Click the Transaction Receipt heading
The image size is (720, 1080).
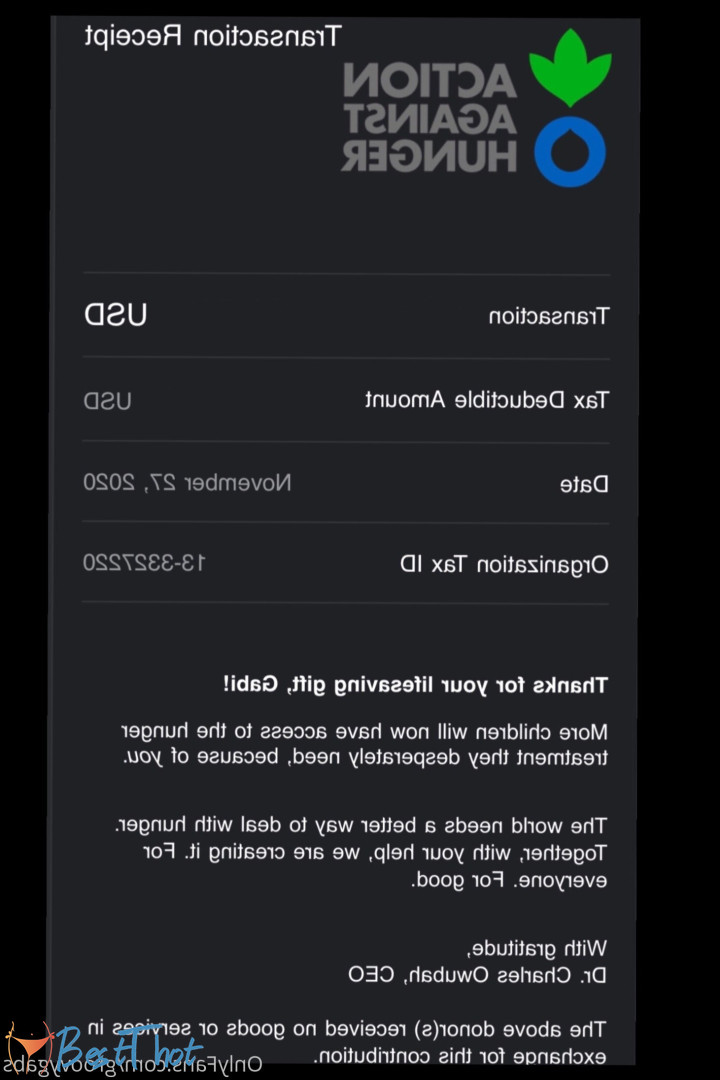(212, 37)
